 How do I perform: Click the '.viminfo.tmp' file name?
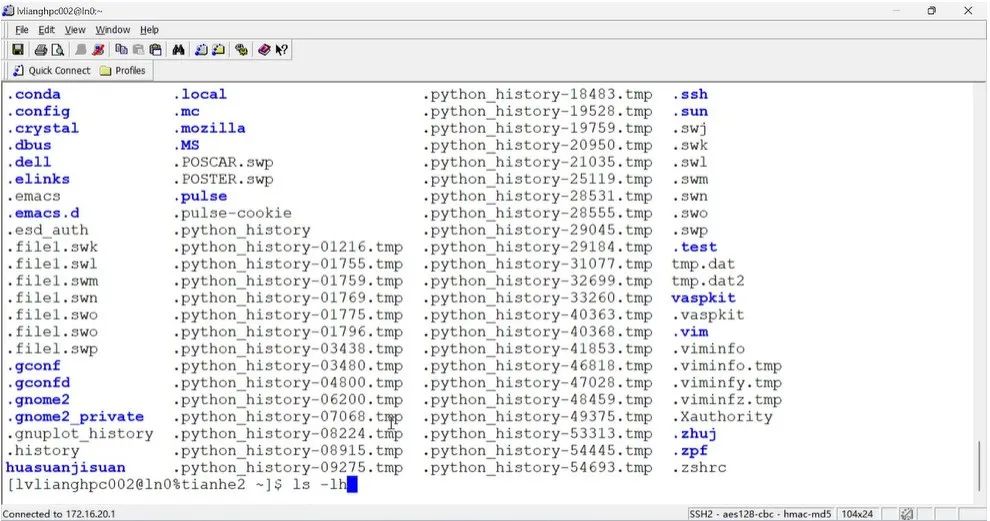pos(727,366)
